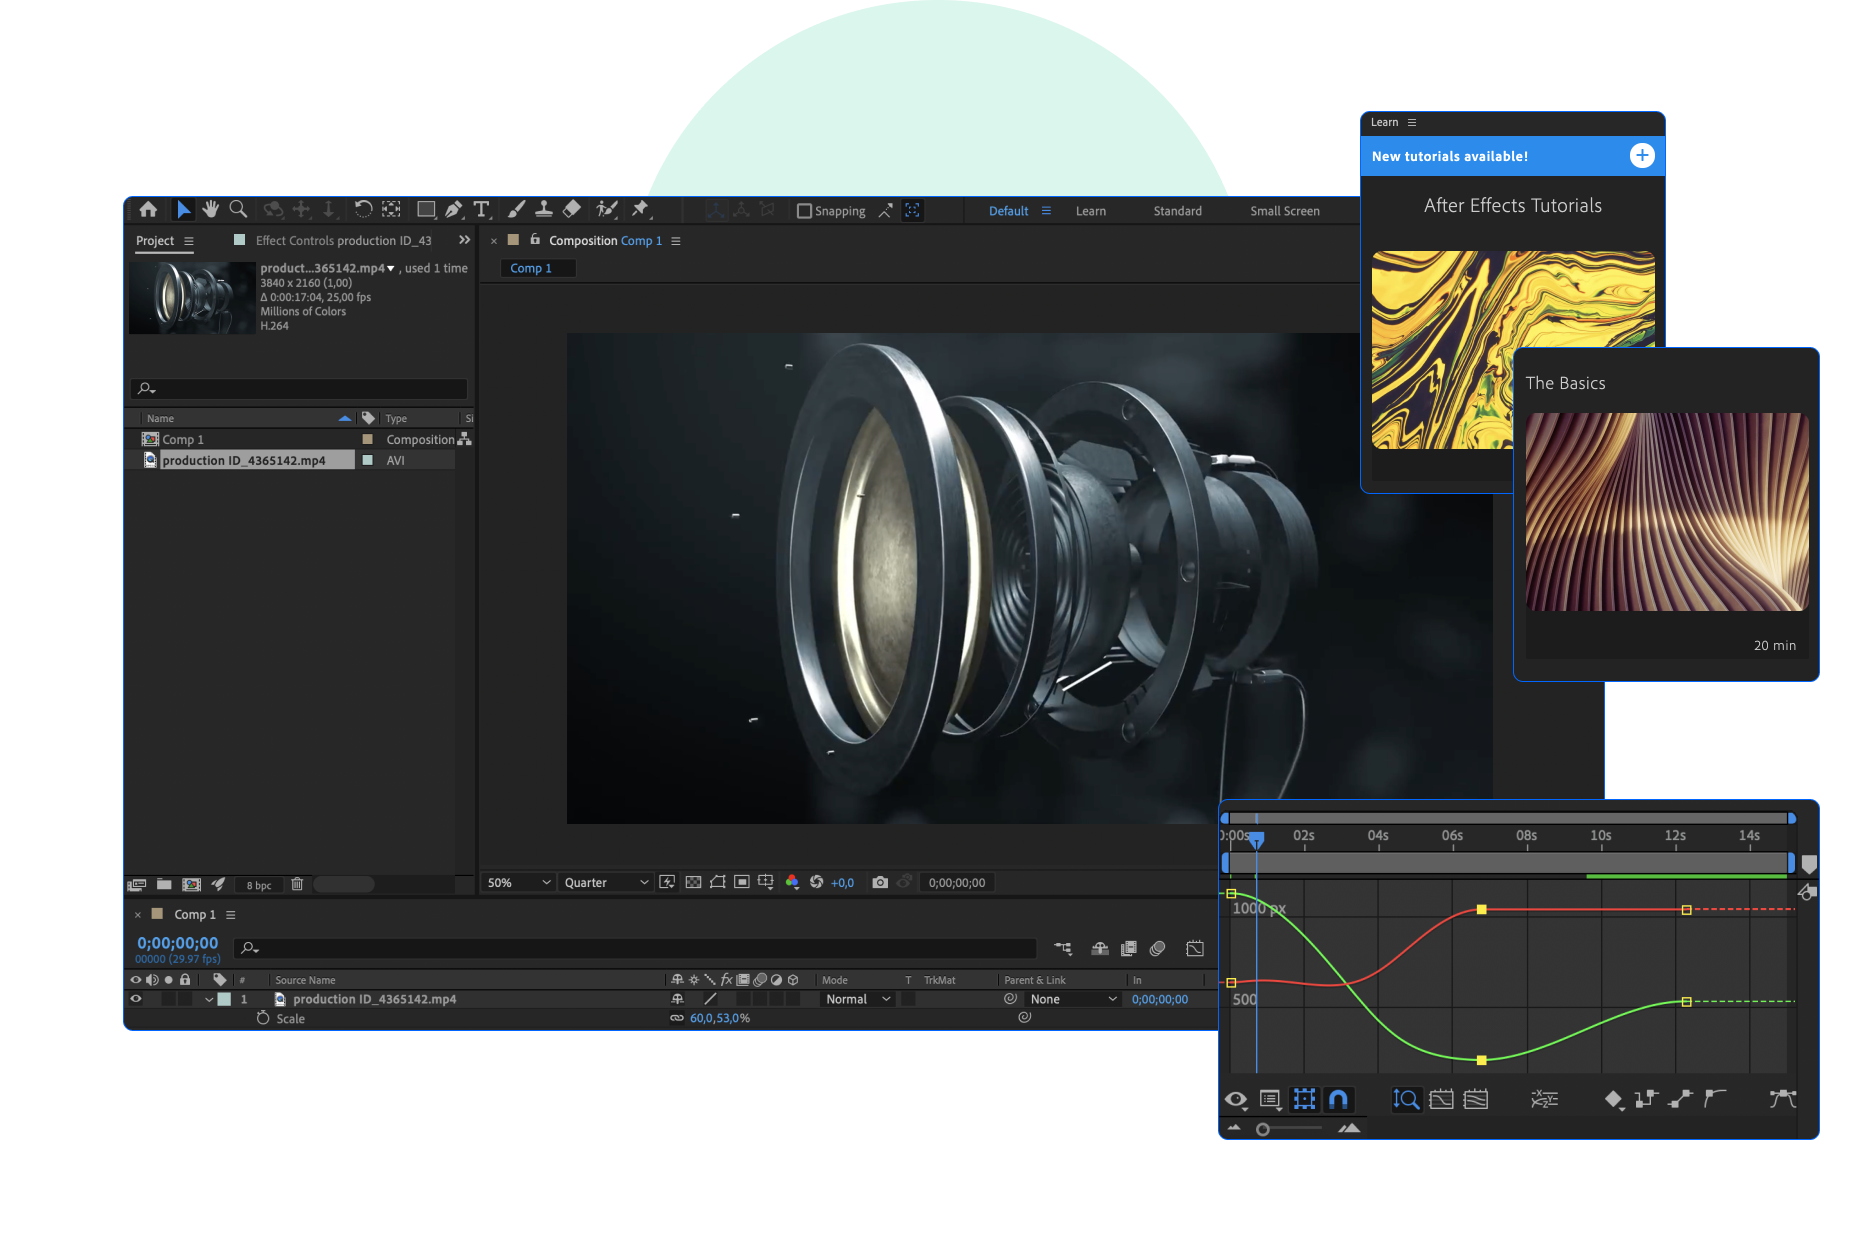Enable the Snapping checkbox
Screen dimensions: 1876x1251
coord(804,211)
